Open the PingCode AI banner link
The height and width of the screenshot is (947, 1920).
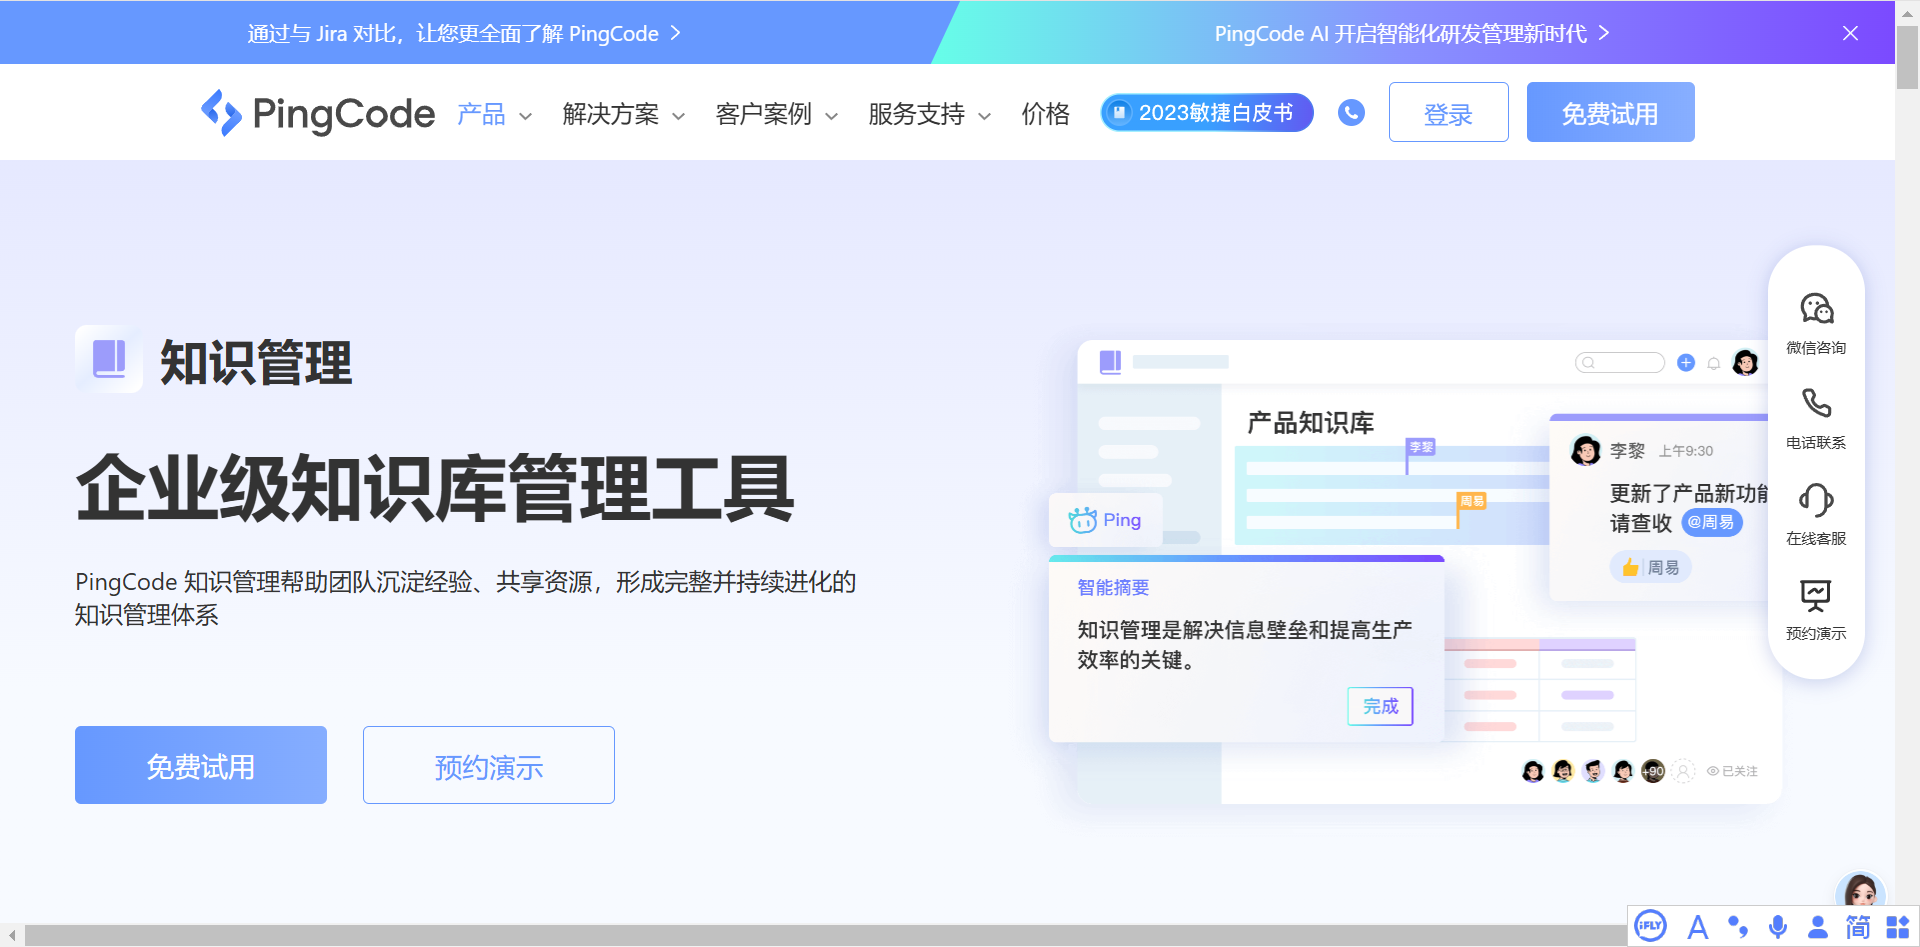click(1411, 33)
